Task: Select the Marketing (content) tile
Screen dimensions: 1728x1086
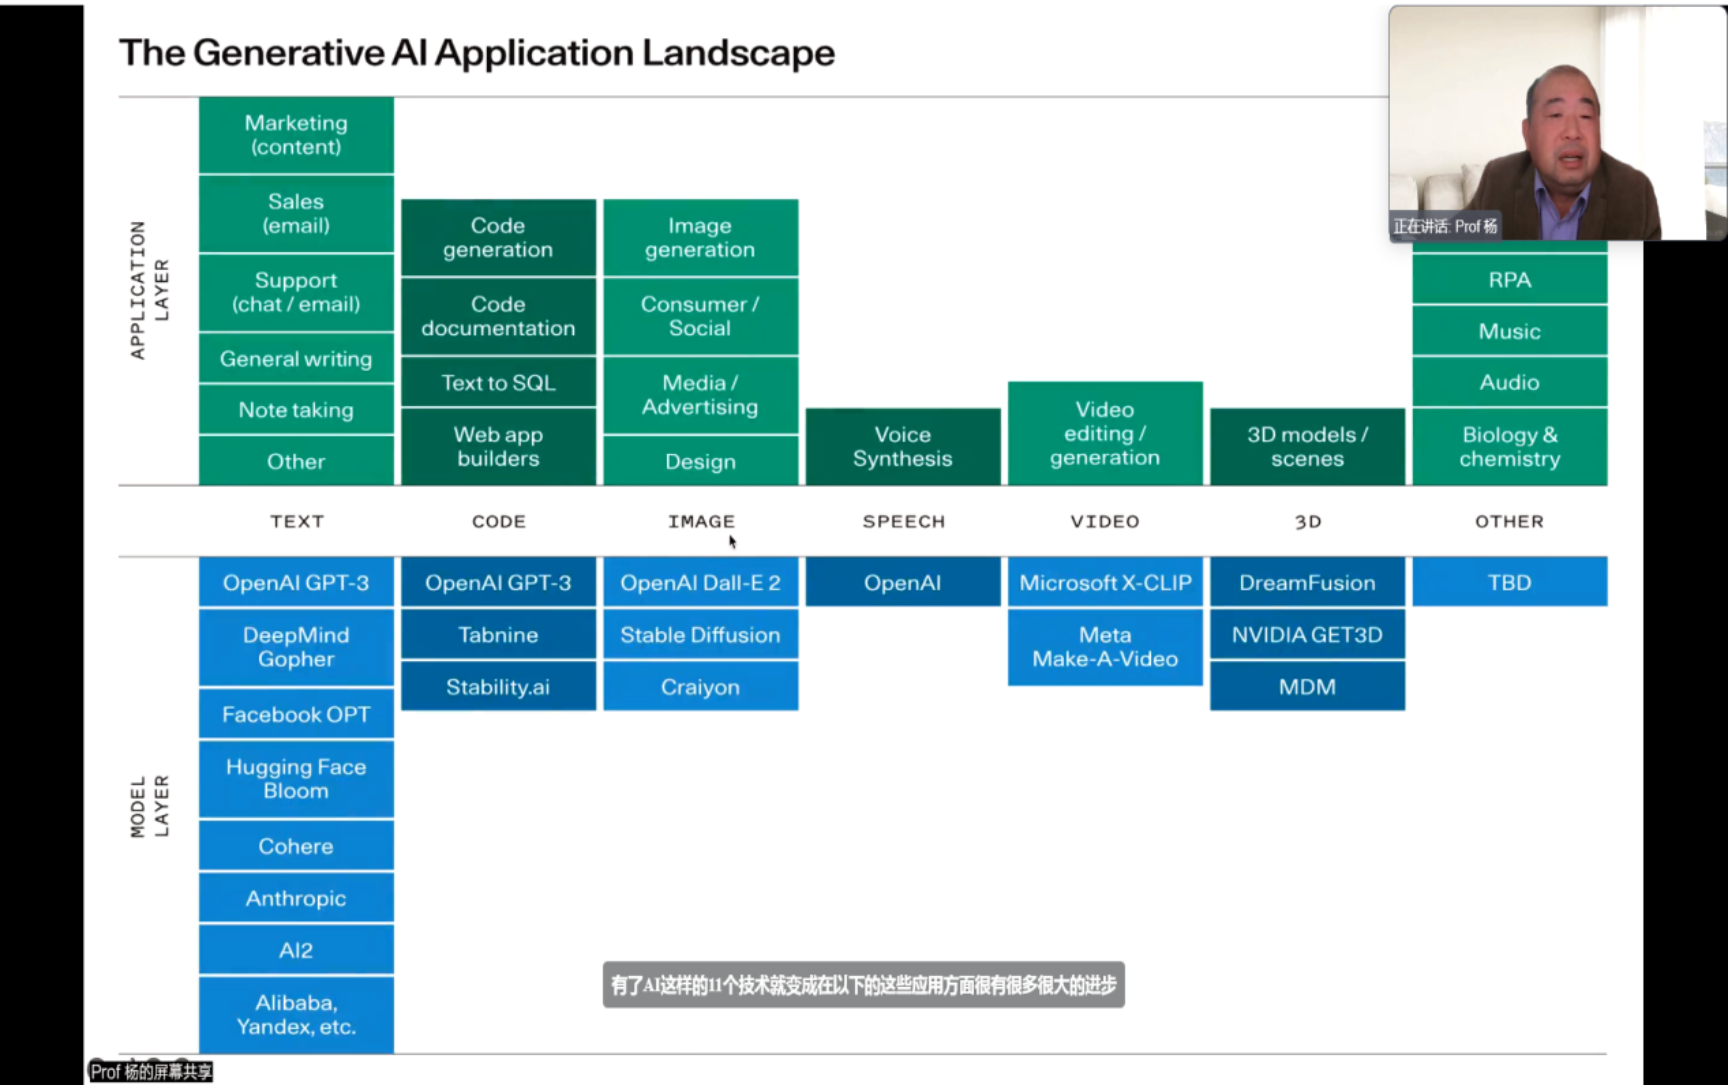Action: pos(296,135)
